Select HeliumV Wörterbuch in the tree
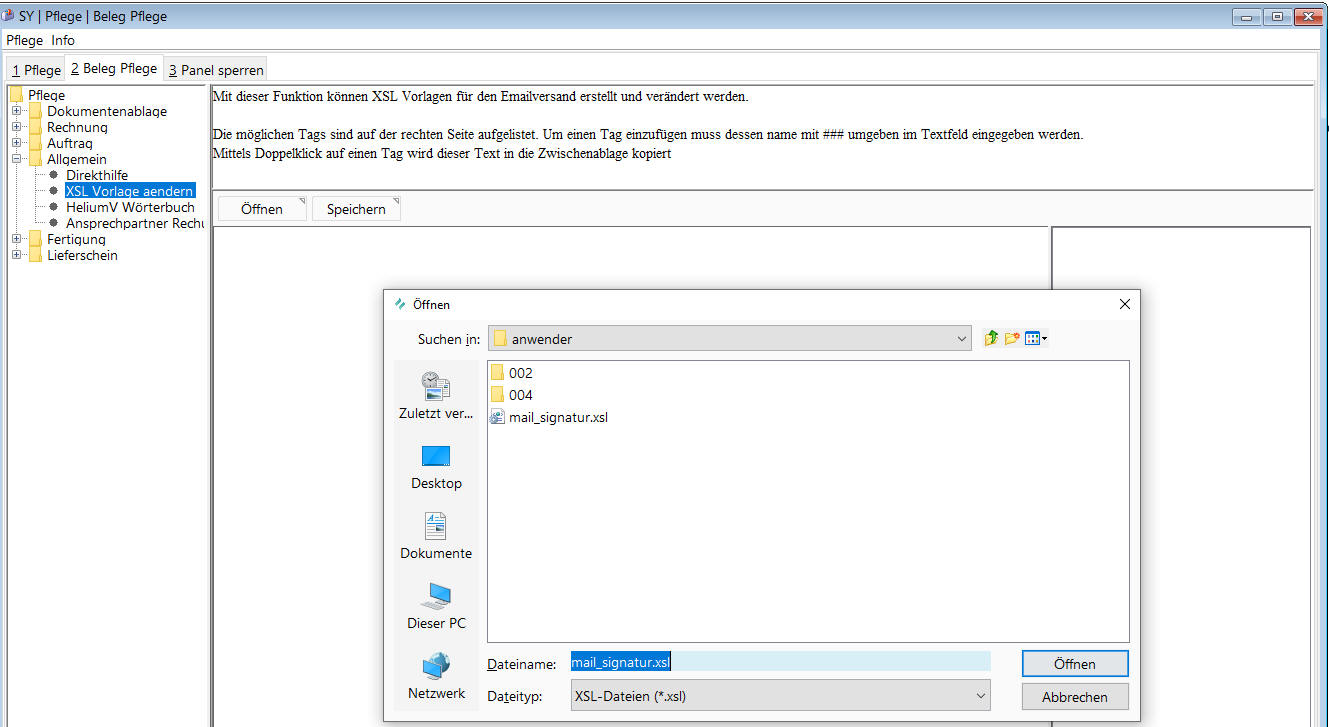 pyautogui.click(x=130, y=207)
